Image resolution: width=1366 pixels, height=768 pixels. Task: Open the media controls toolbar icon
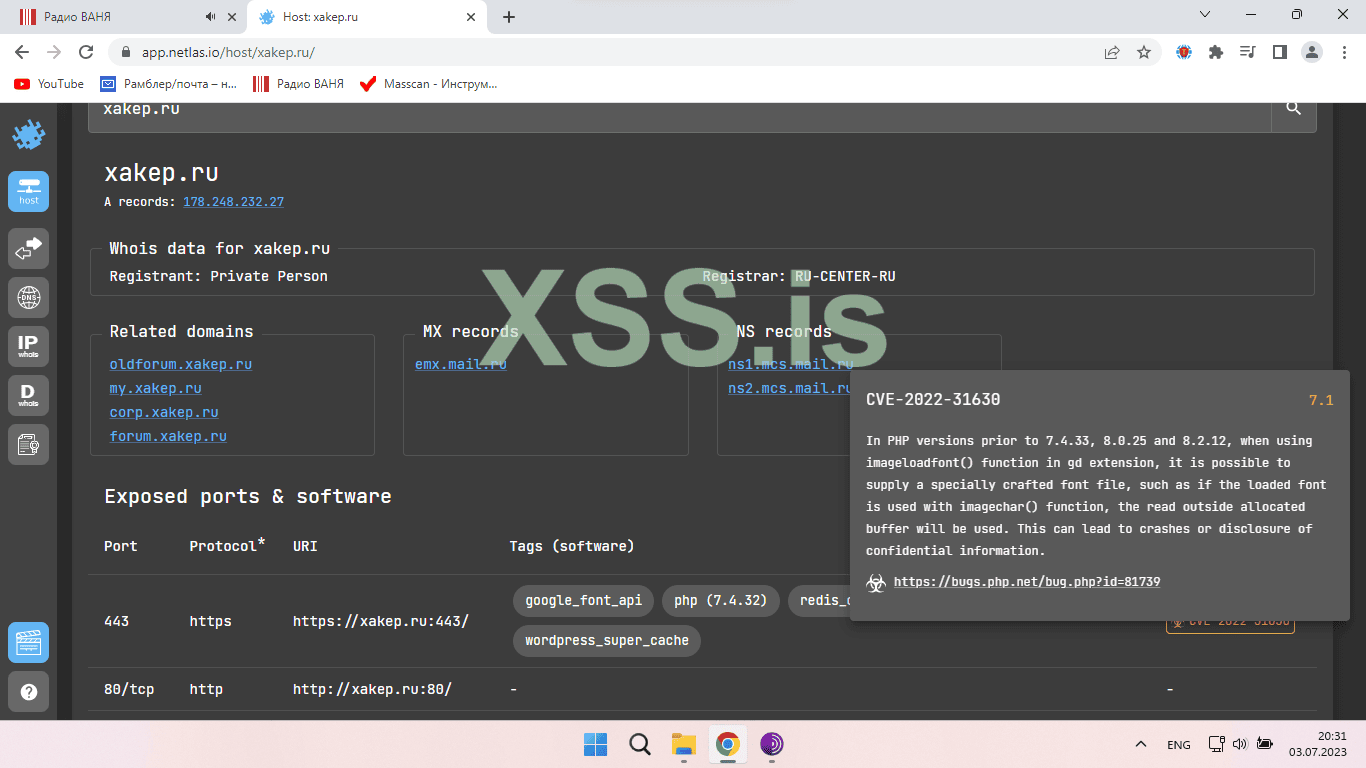1248,52
